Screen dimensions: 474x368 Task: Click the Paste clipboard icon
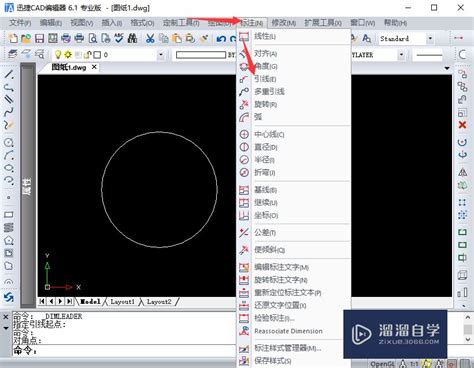[x=177, y=38]
